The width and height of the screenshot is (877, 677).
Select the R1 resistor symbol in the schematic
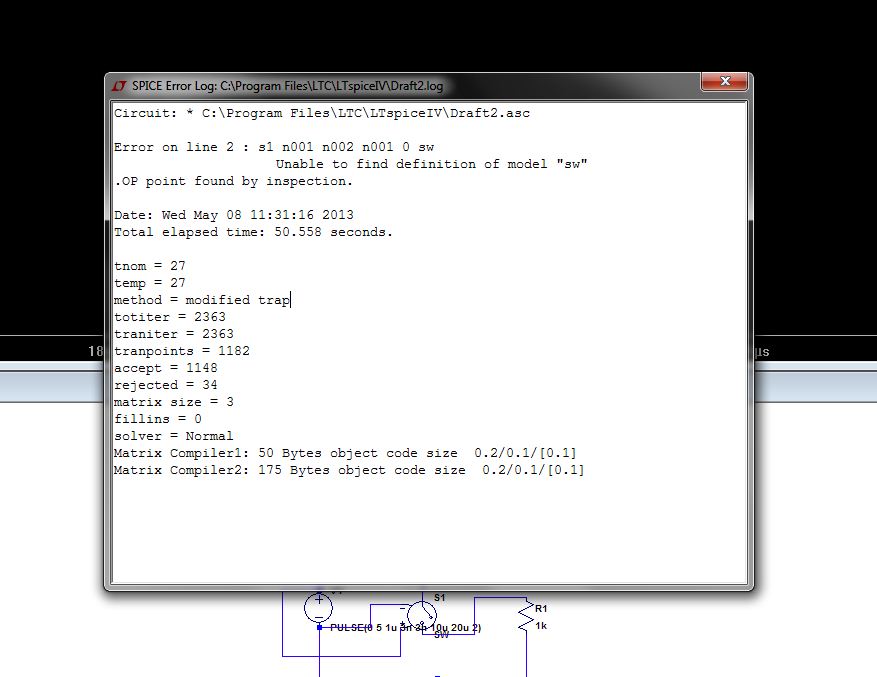[526, 617]
